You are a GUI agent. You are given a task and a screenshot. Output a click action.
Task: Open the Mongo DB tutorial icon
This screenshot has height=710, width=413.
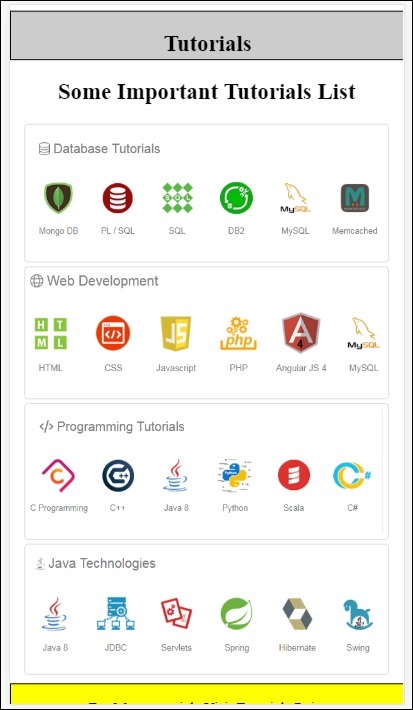pos(58,198)
